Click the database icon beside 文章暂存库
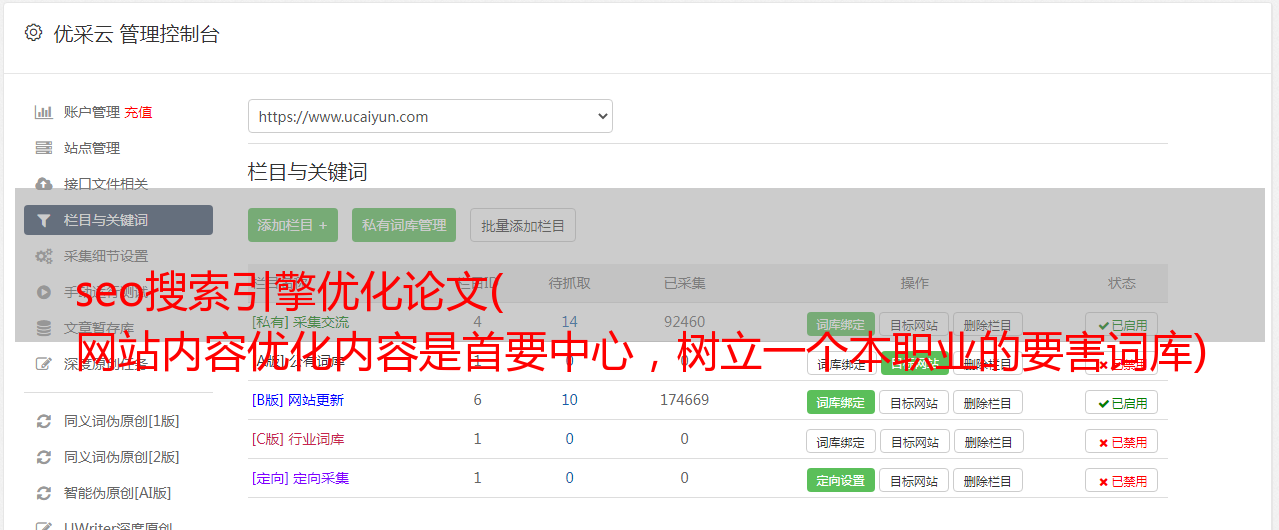This screenshot has height=530, width=1279. (x=43, y=328)
